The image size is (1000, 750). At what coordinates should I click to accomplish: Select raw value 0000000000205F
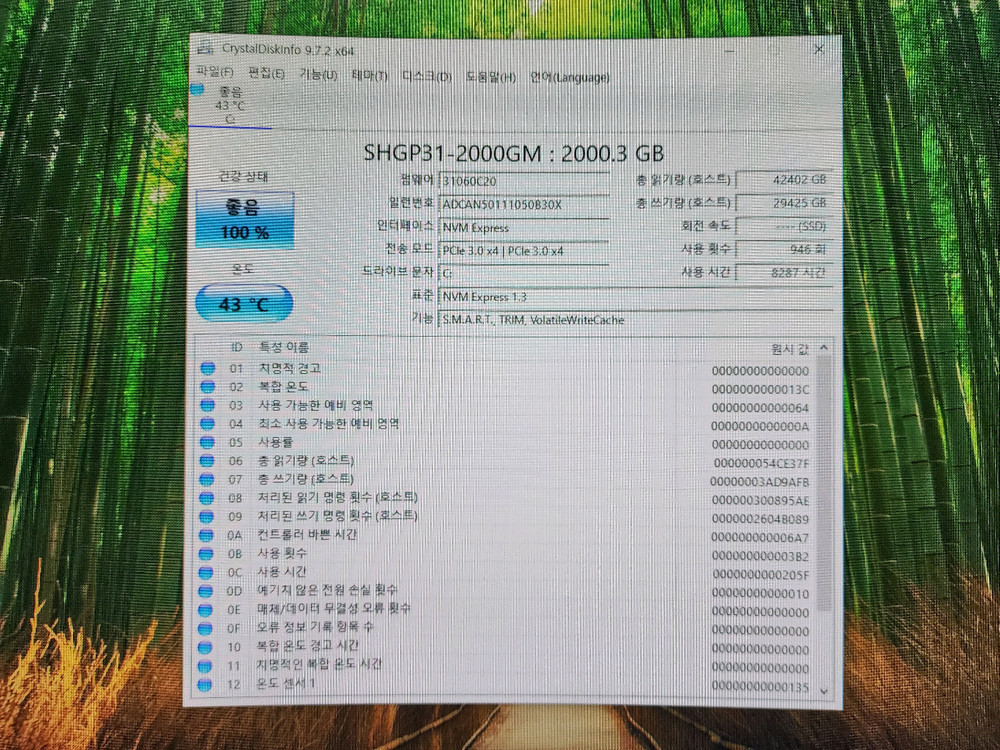click(x=760, y=575)
